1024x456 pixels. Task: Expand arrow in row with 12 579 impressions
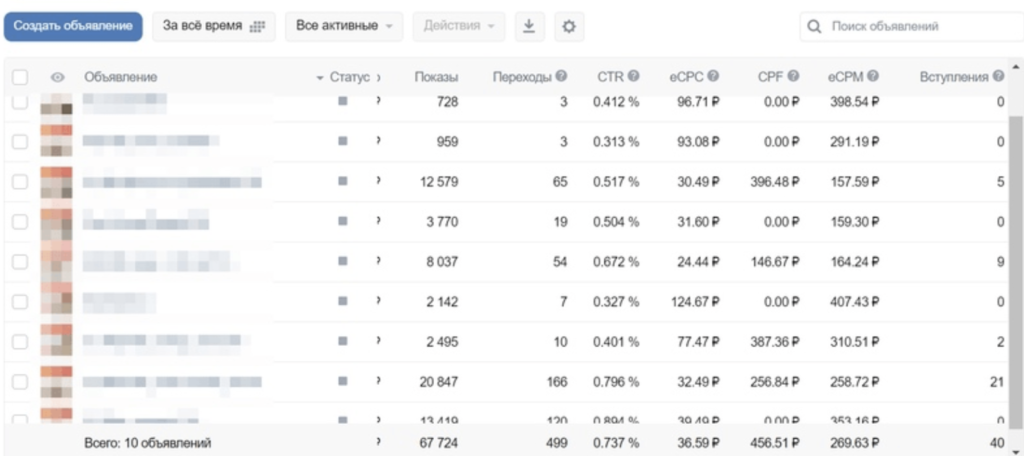[x=379, y=181]
